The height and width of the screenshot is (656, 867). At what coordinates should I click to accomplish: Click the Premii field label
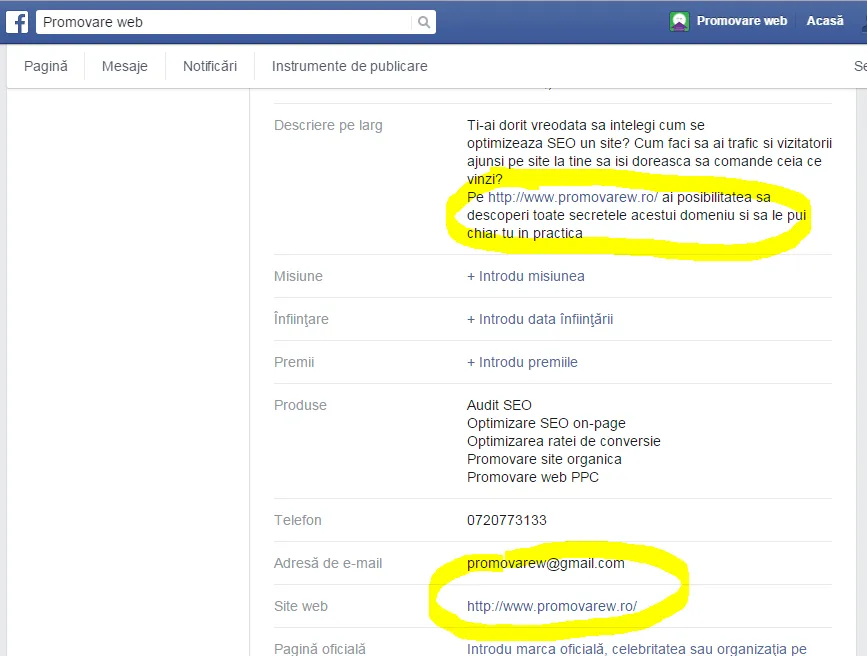(294, 362)
